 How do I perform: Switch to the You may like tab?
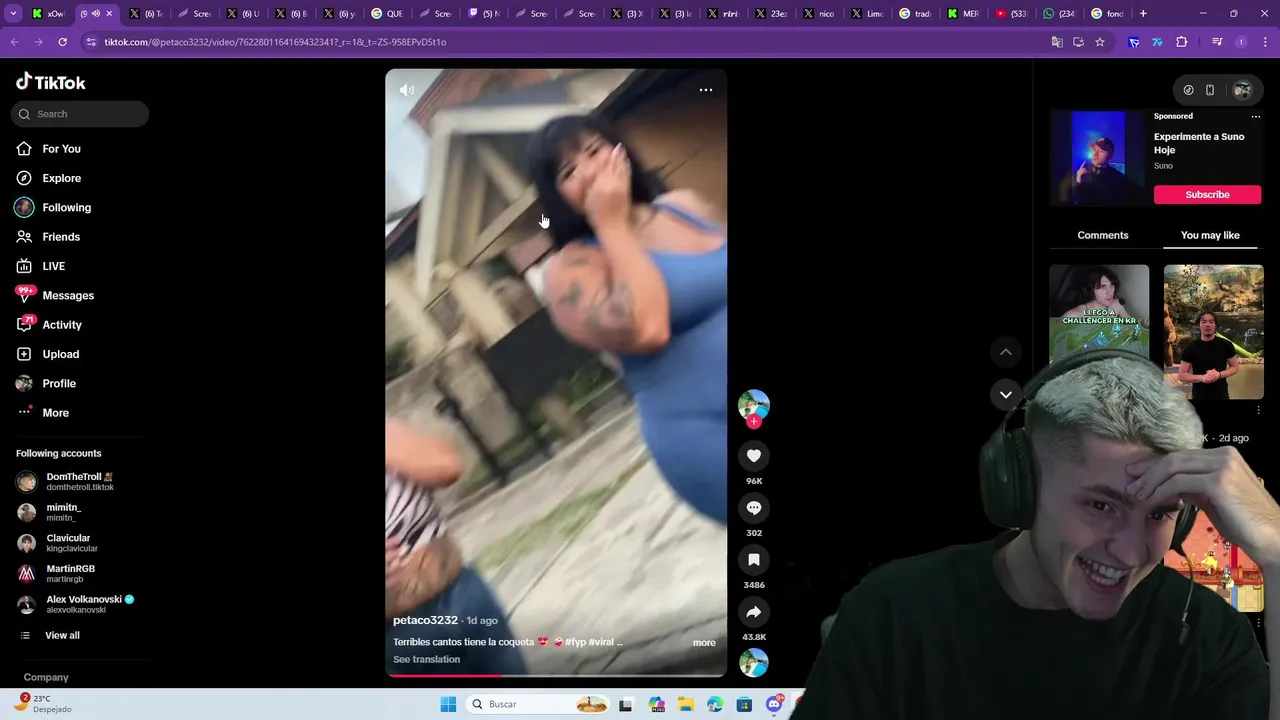(1210, 235)
